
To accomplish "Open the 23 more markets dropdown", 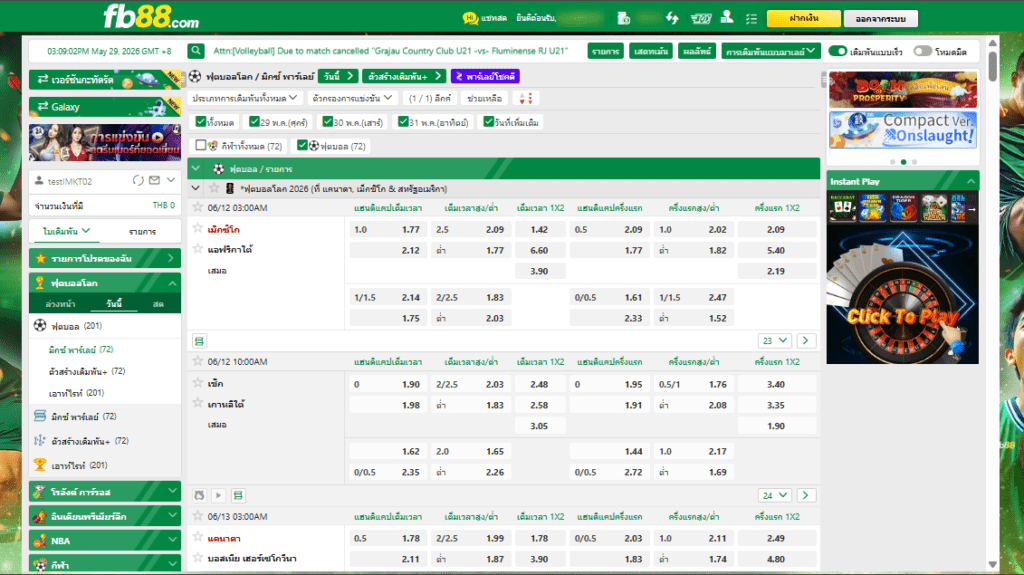I will pos(775,340).
